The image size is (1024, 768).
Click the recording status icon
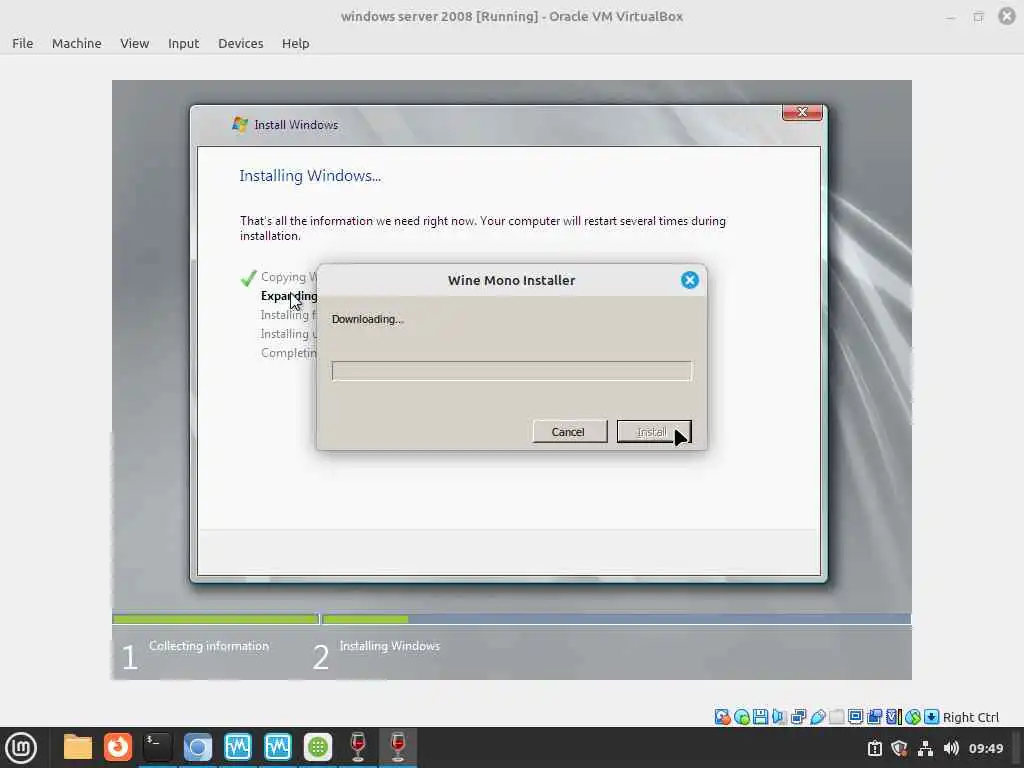874,717
